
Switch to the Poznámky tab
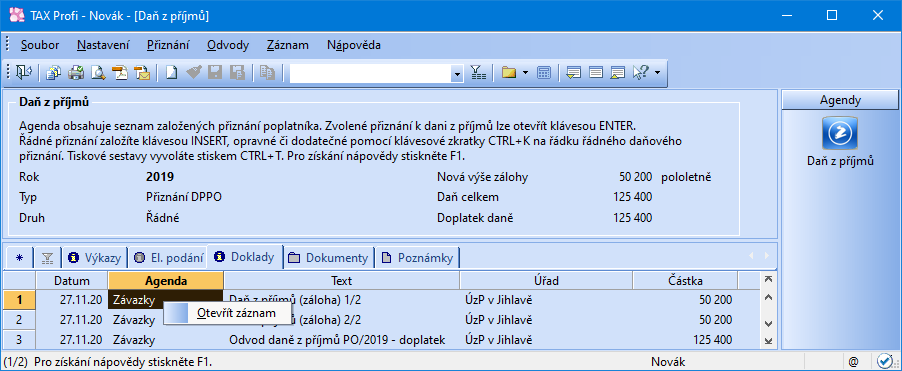(x=417, y=258)
